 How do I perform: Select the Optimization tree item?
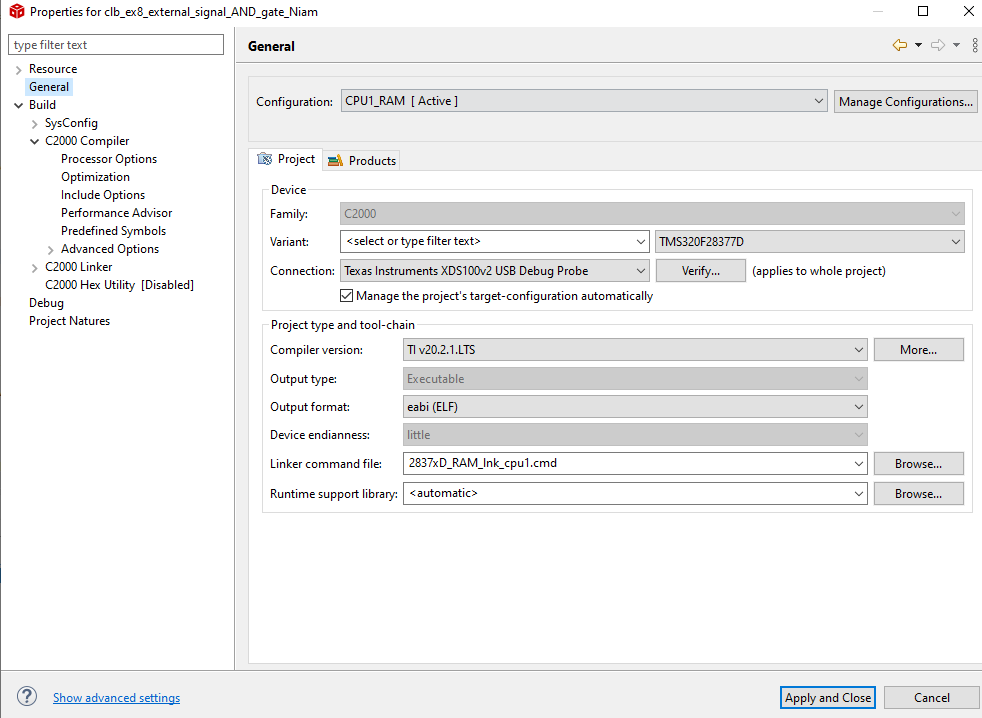coord(95,176)
